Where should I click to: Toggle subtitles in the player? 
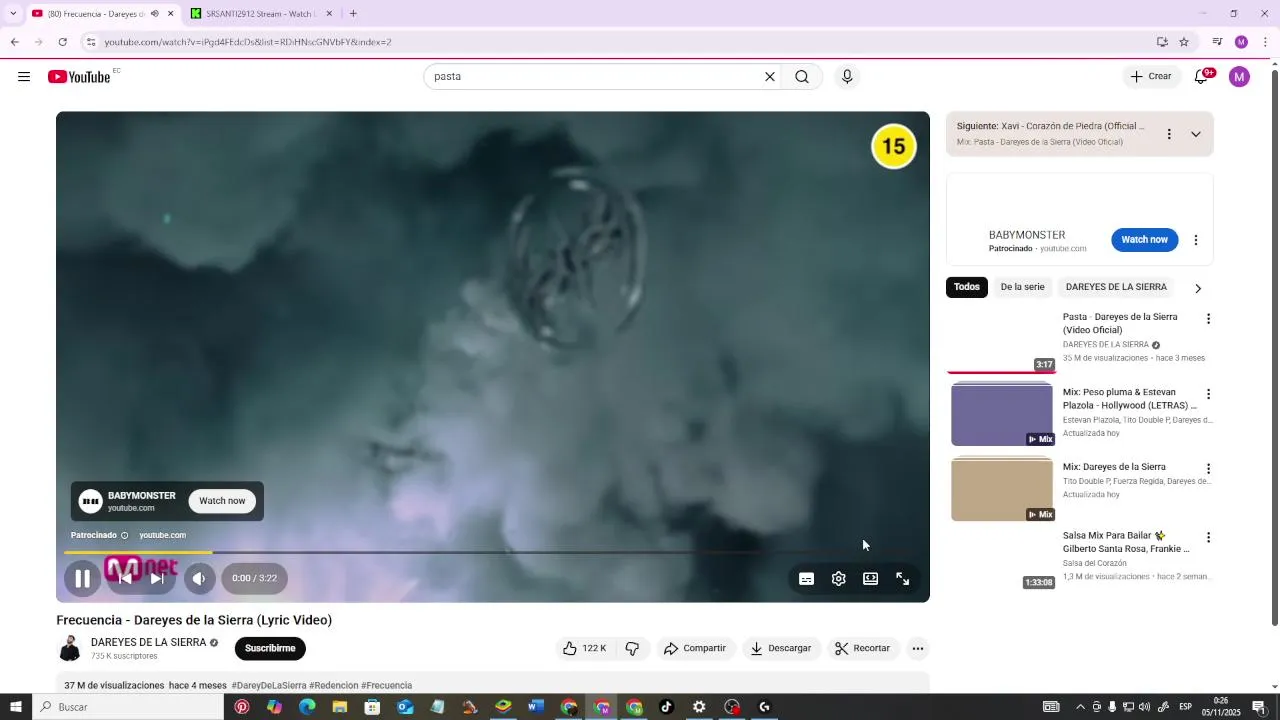(806, 579)
